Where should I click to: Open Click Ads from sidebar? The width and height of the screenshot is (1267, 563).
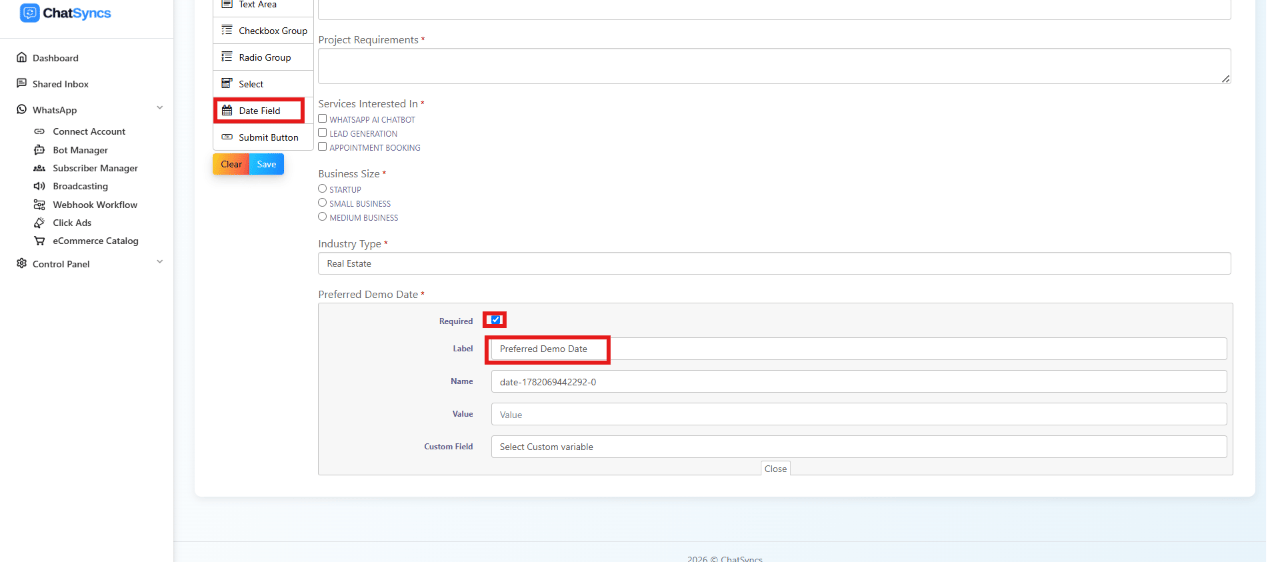pyautogui.click(x=72, y=223)
